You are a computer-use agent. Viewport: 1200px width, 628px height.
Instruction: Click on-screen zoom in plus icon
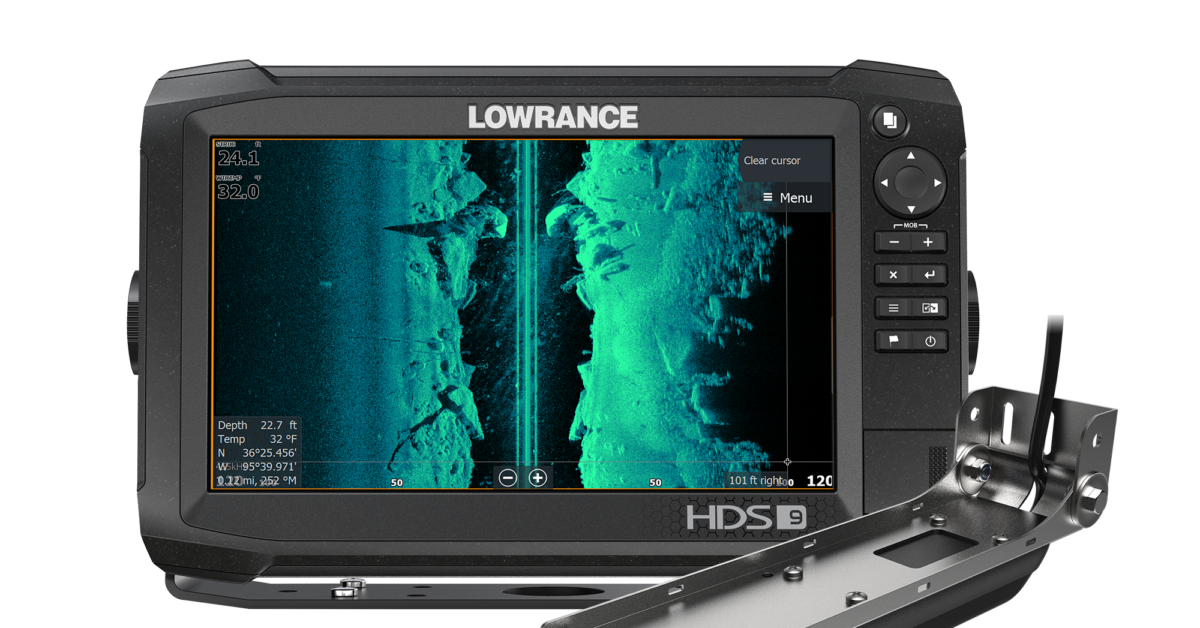pos(538,478)
